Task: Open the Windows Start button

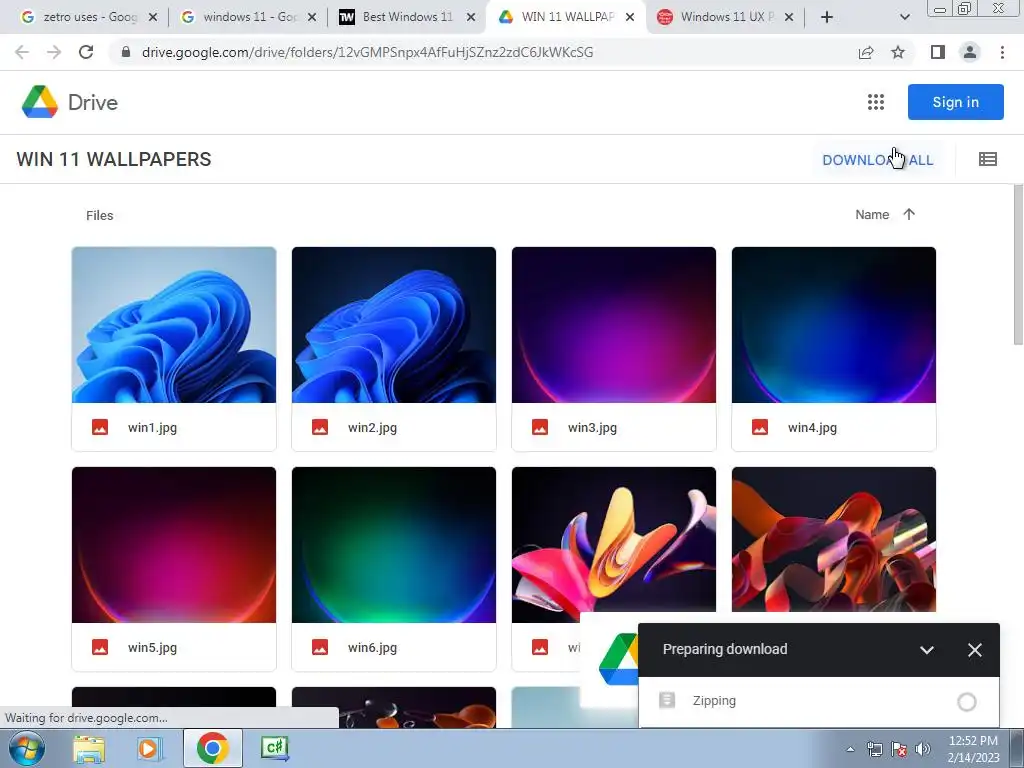Action: pos(27,748)
